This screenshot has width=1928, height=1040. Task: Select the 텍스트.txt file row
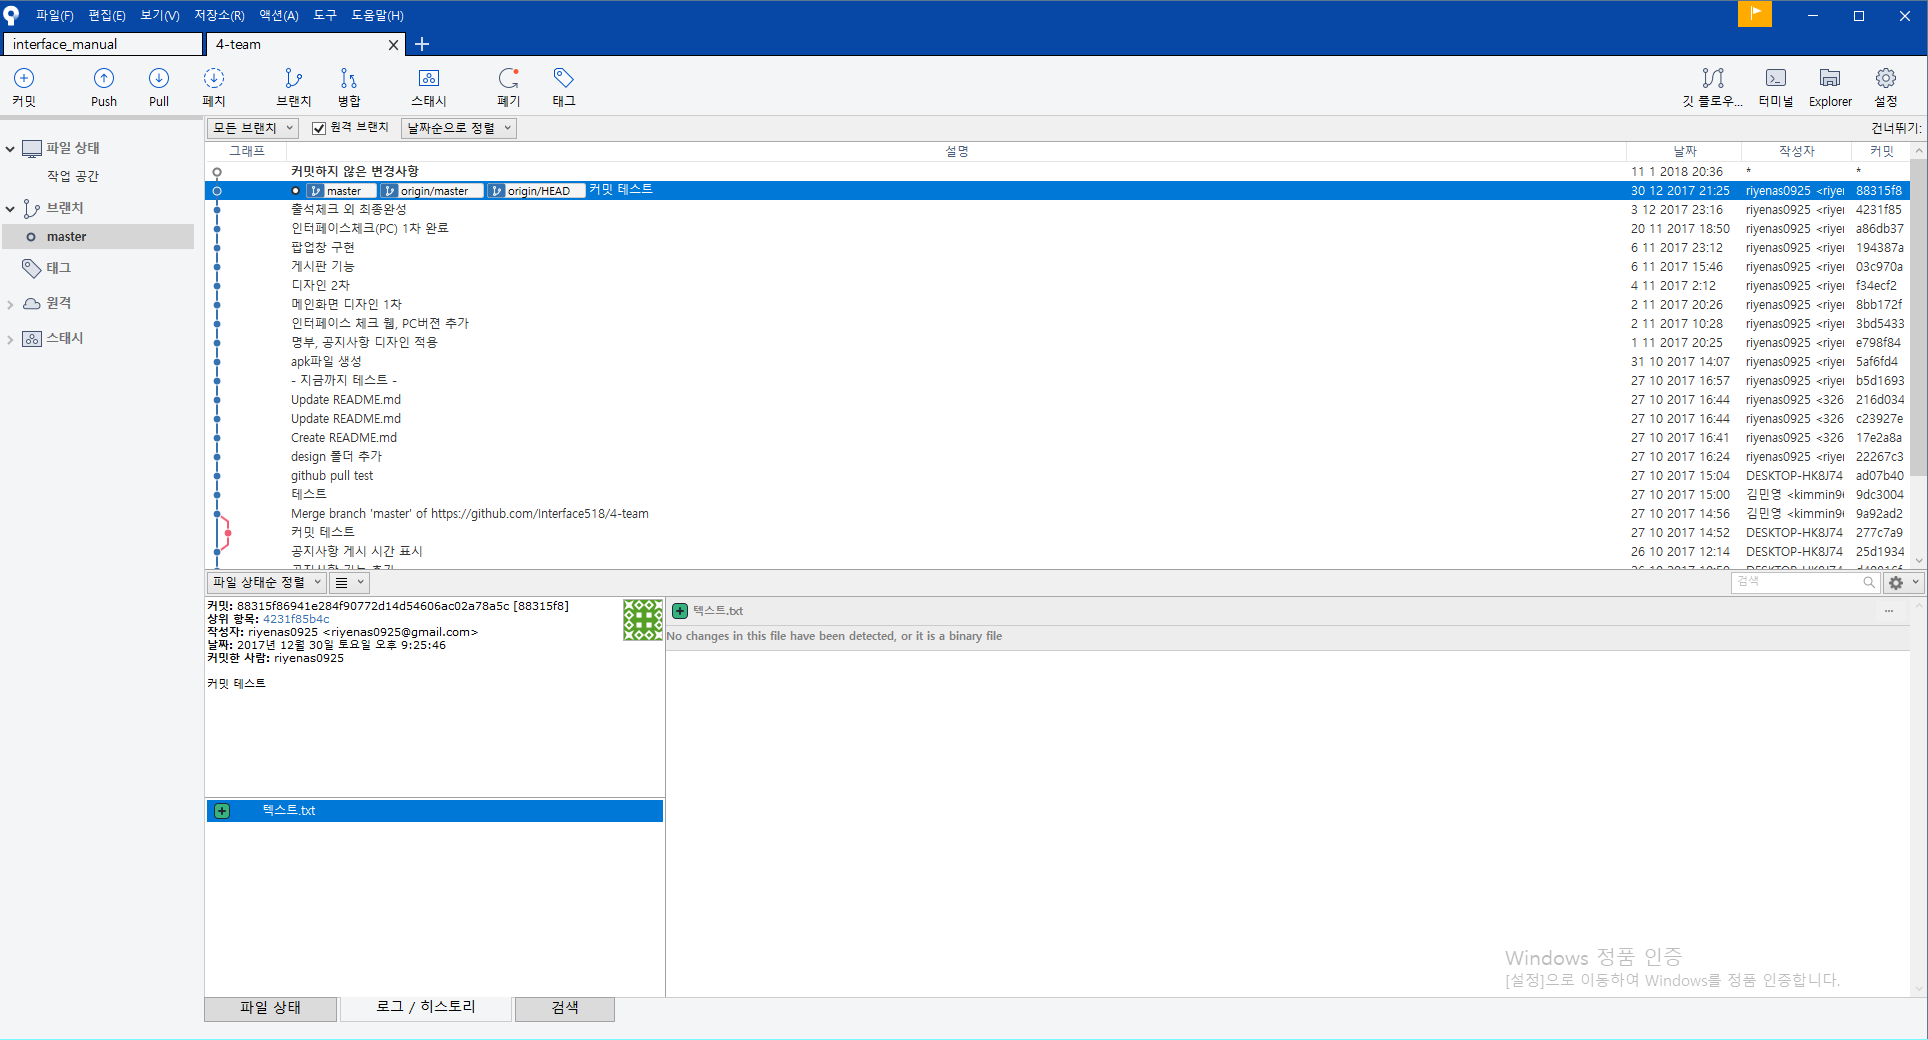(x=434, y=811)
